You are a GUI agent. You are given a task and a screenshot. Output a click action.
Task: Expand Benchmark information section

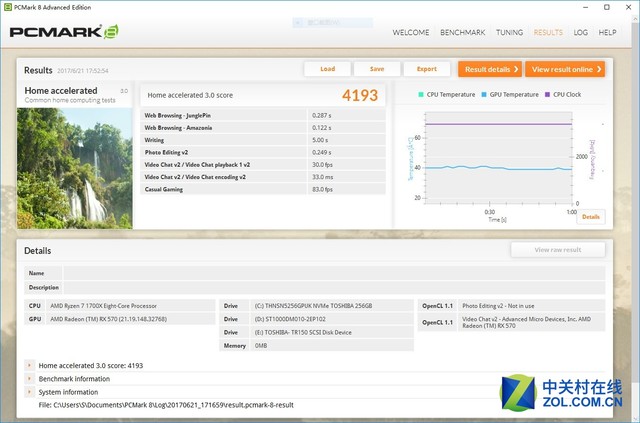point(29,378)
